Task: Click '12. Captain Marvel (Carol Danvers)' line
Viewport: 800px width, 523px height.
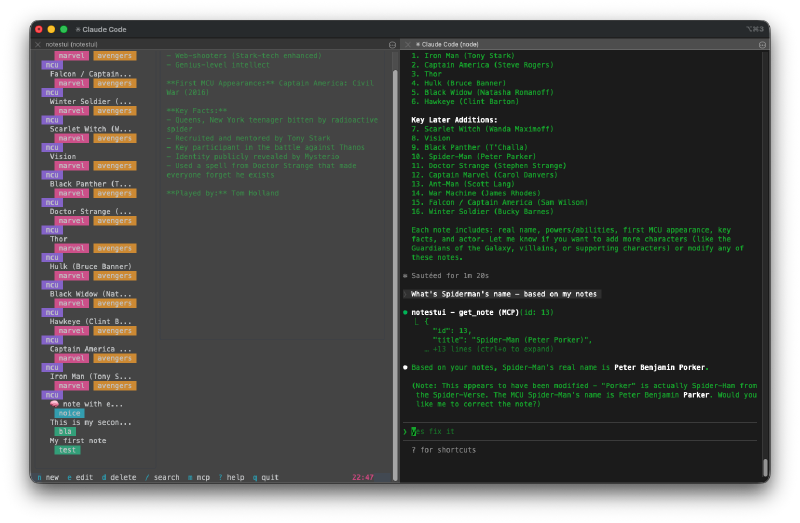Action: tap(484, 175)
